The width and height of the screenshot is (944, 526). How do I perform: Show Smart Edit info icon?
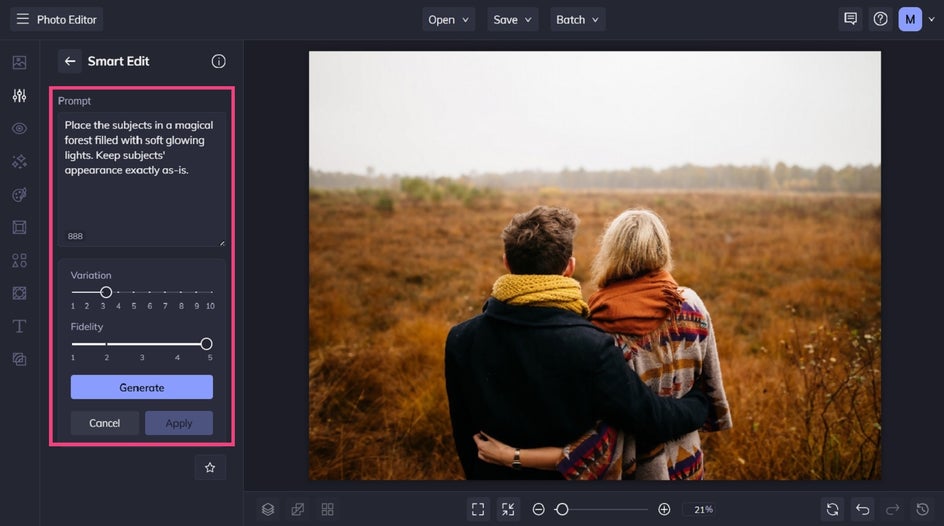point(219,61)
